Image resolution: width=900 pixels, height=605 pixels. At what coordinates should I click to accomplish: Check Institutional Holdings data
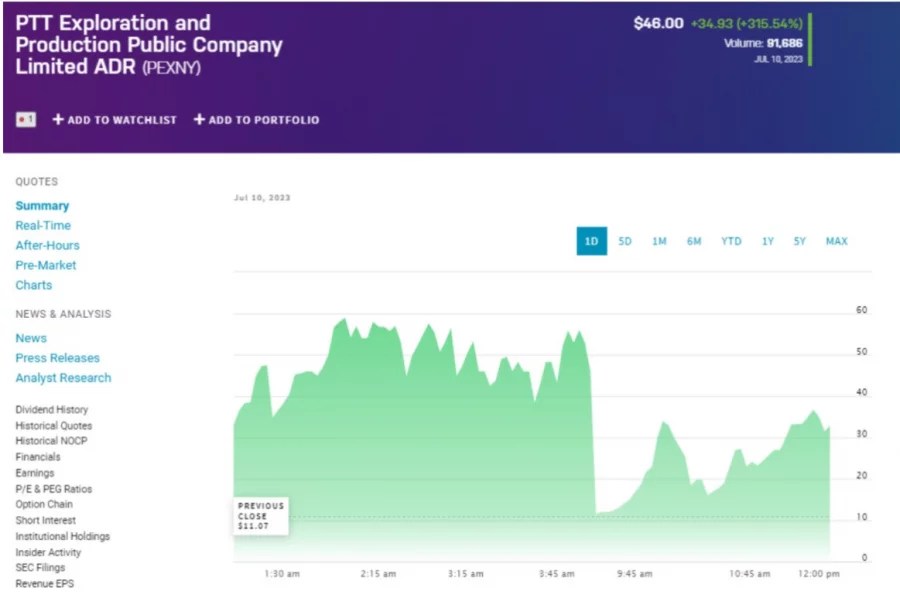click(x=61, y=536)
